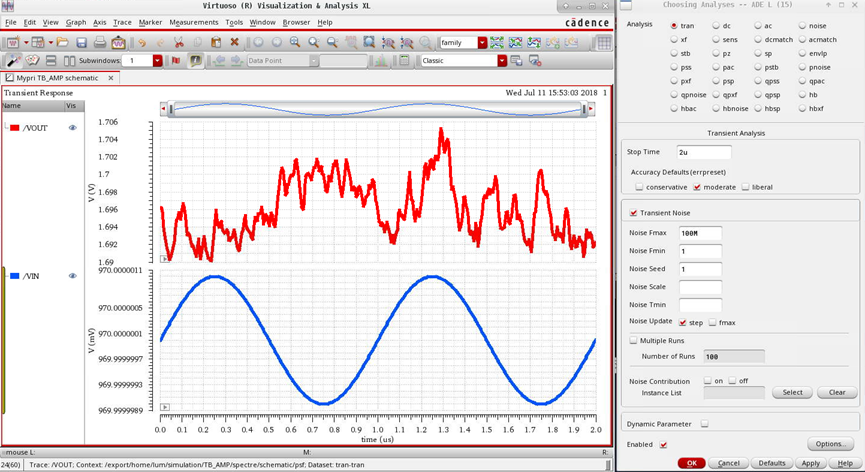Screen dimensions: 865x472
Task: Click the Undo arrow icon
Action: 142,42
